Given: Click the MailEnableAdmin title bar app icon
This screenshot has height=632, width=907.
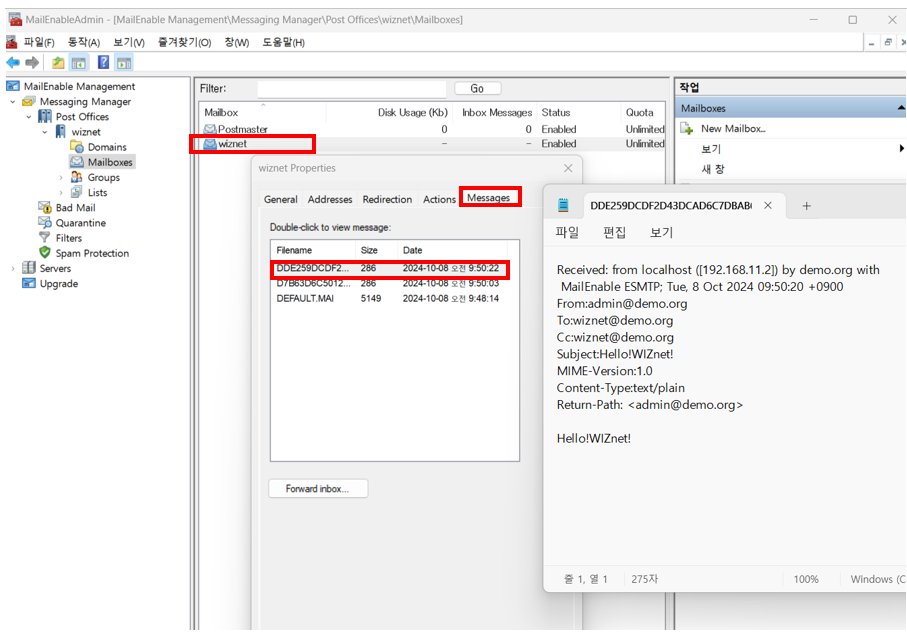Looking at the screenshot, I should (x=15, y=19).
